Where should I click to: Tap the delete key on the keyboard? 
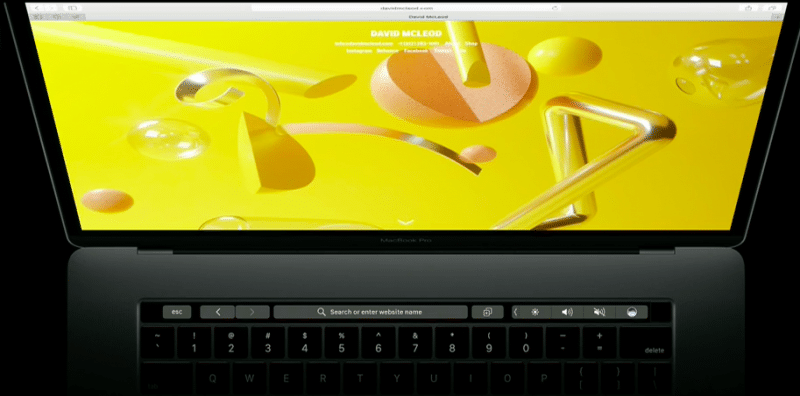(x=645, y=343)
